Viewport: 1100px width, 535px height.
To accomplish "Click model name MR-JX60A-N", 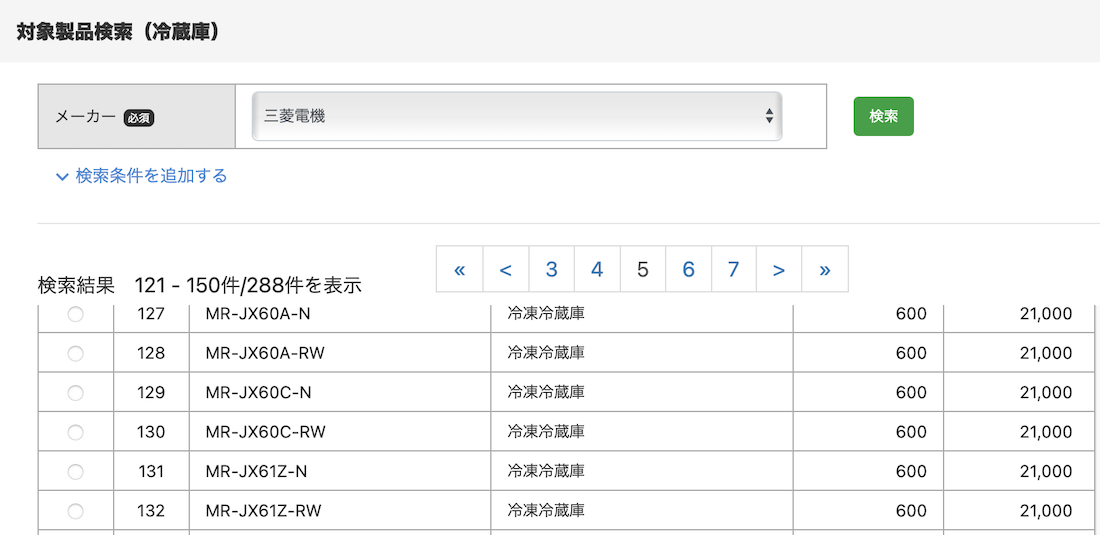I will (x=258, y=314).
